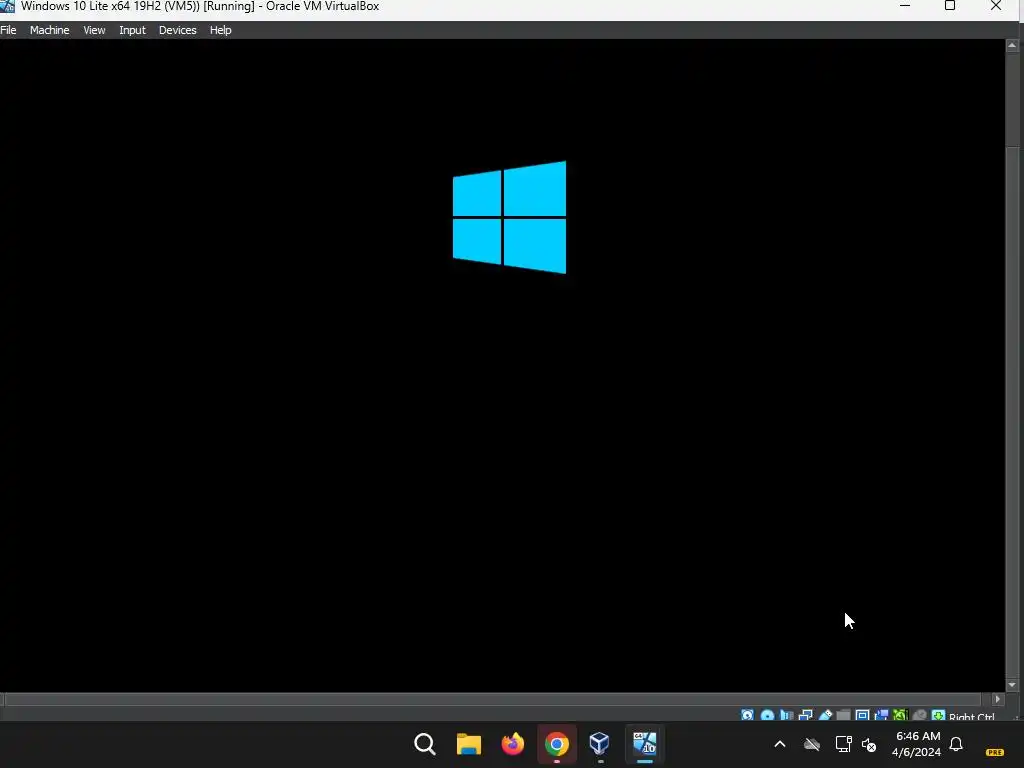Open network settings tray icon
Viewport: 1024px width, 768px height.
point(843,744)
